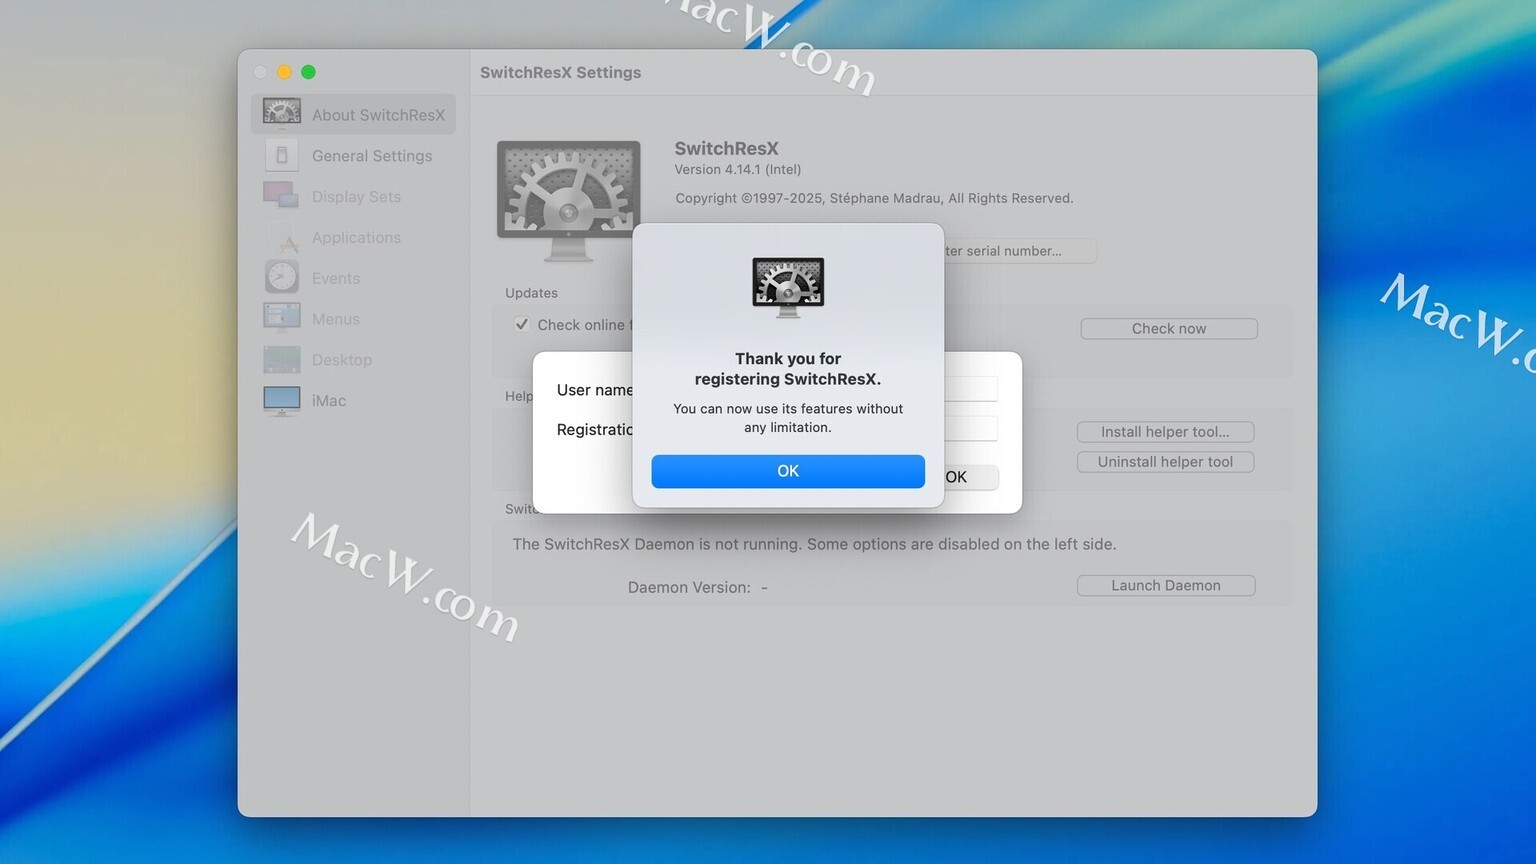Click Launch Daemon button
The width and height of the screenshot is (1536, 864).
1166,586
